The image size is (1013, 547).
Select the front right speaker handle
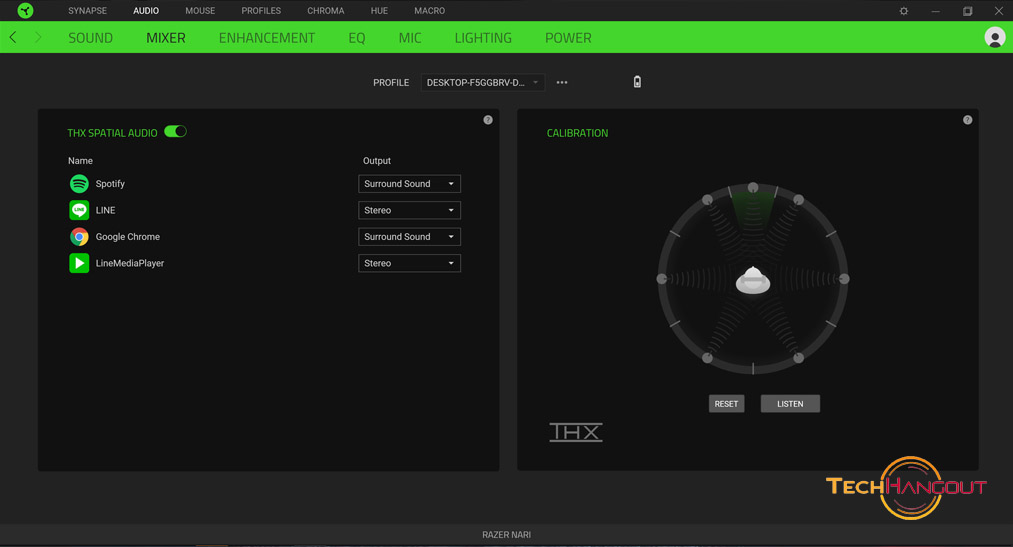(x=799, y=200)
